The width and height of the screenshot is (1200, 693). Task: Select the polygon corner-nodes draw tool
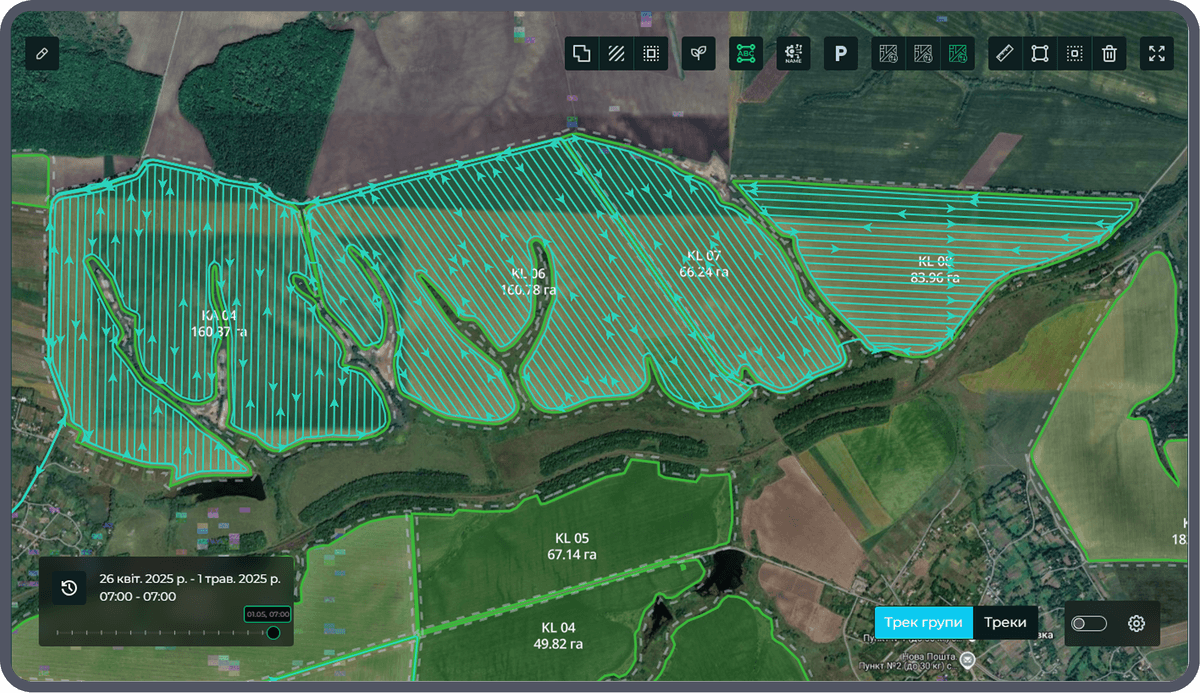[1040, 54]
